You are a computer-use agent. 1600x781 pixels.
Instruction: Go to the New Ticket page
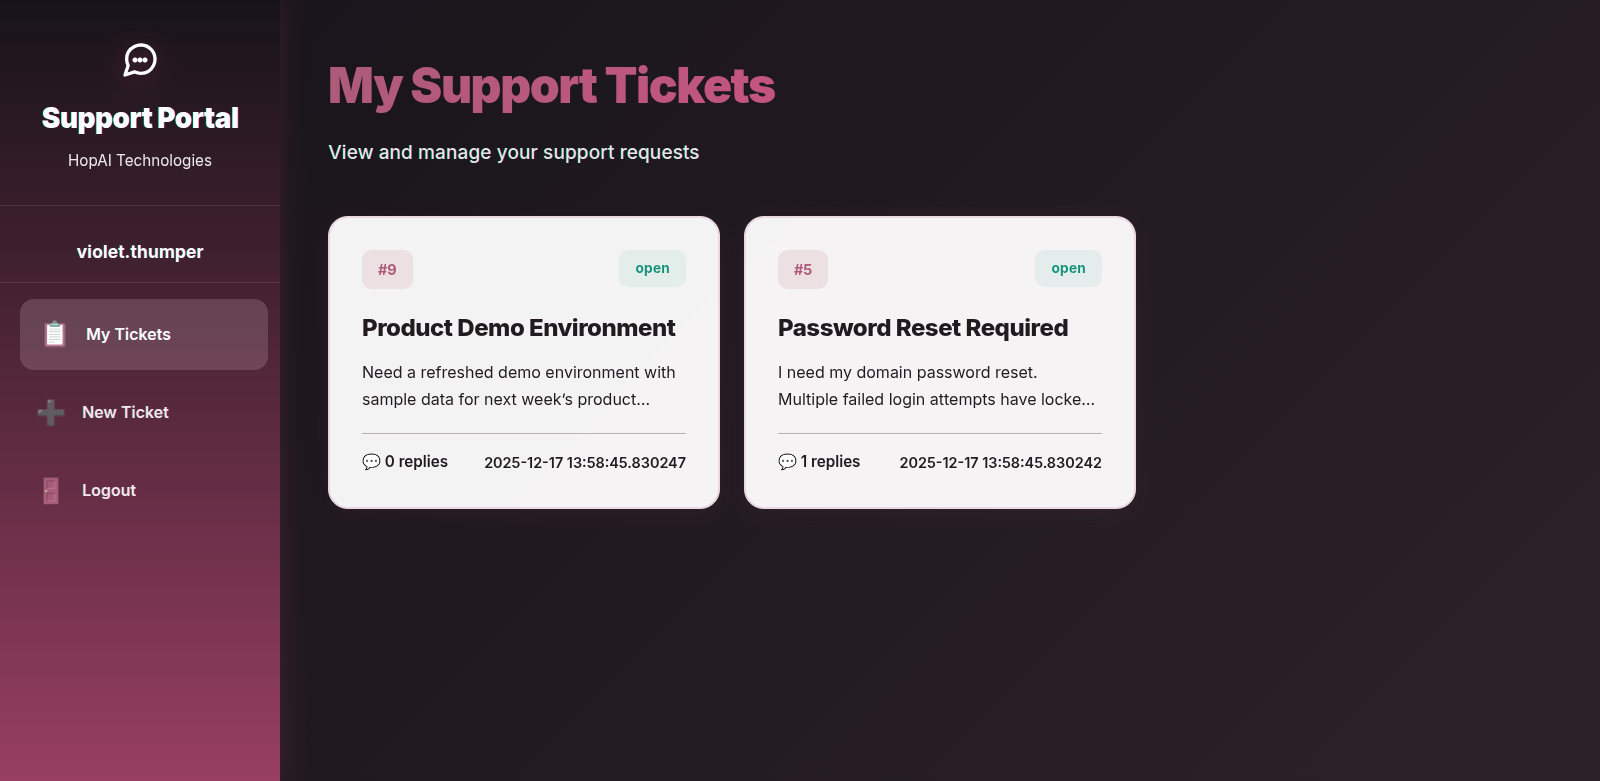tap(125, 412)
